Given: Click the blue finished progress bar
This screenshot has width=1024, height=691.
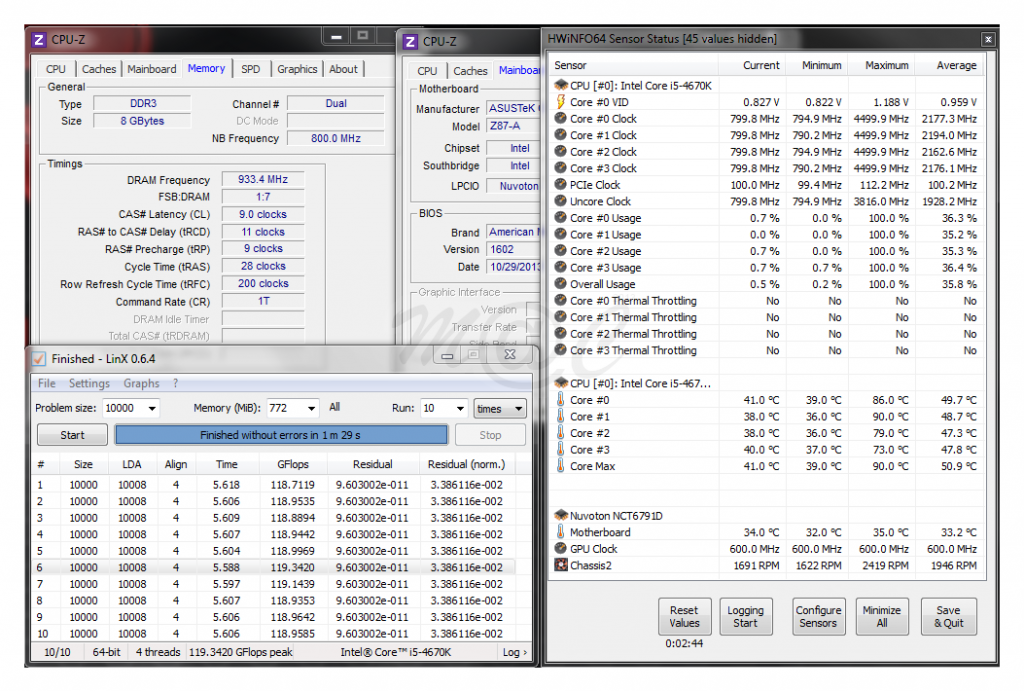Looking at the screenshot, I should (x=282, y=434).
